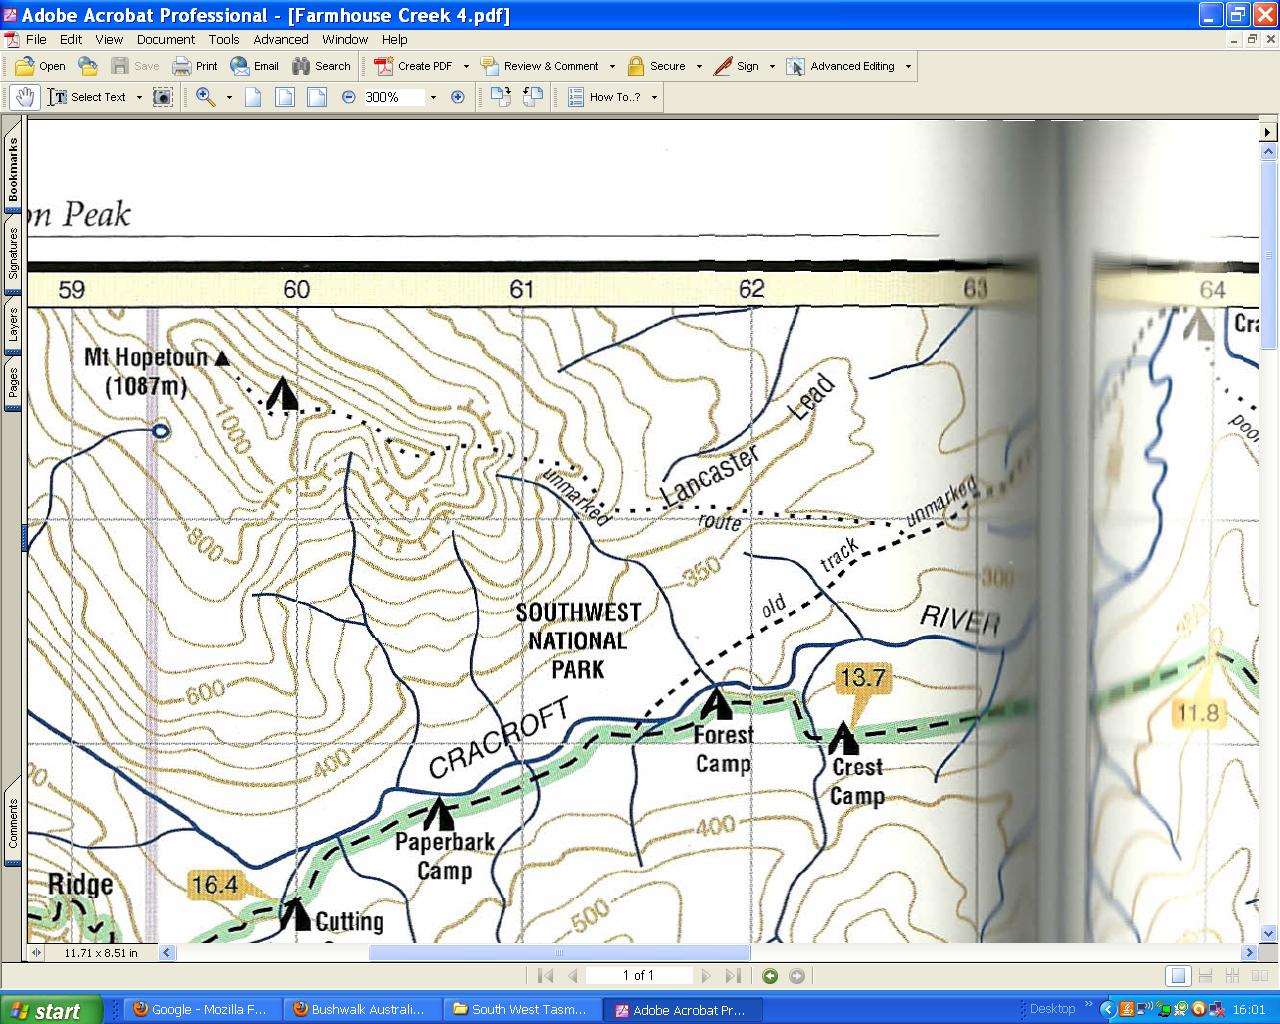Screen dimensions: 1280x1024
Task: Open Review & Comment tools
Action: point(540,66)
